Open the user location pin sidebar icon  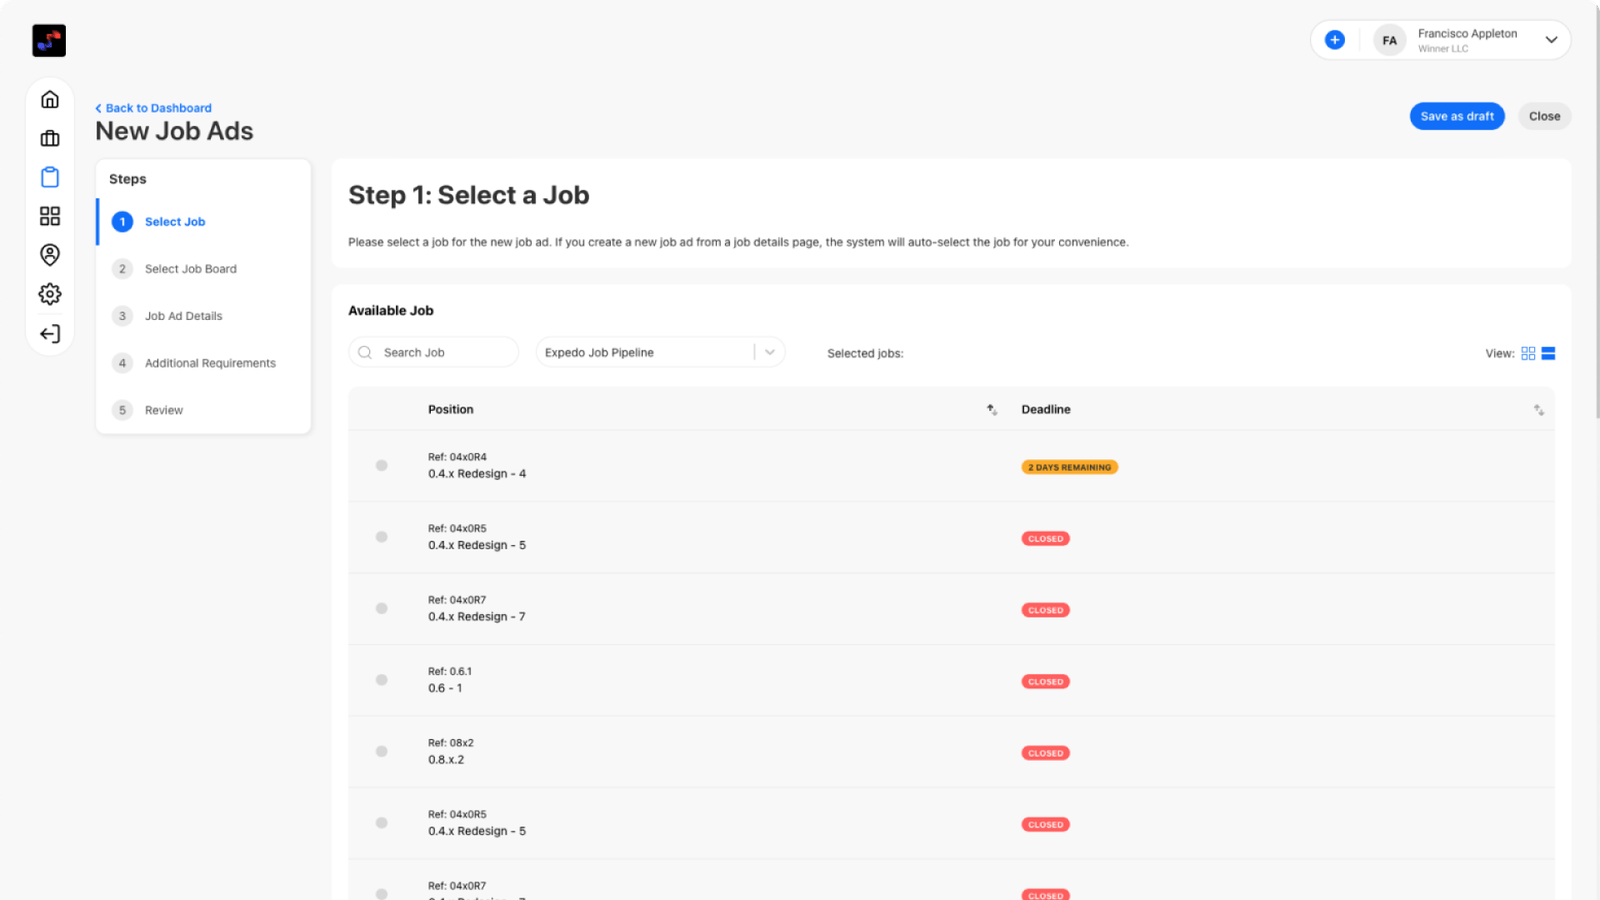(x=50, y=255)
